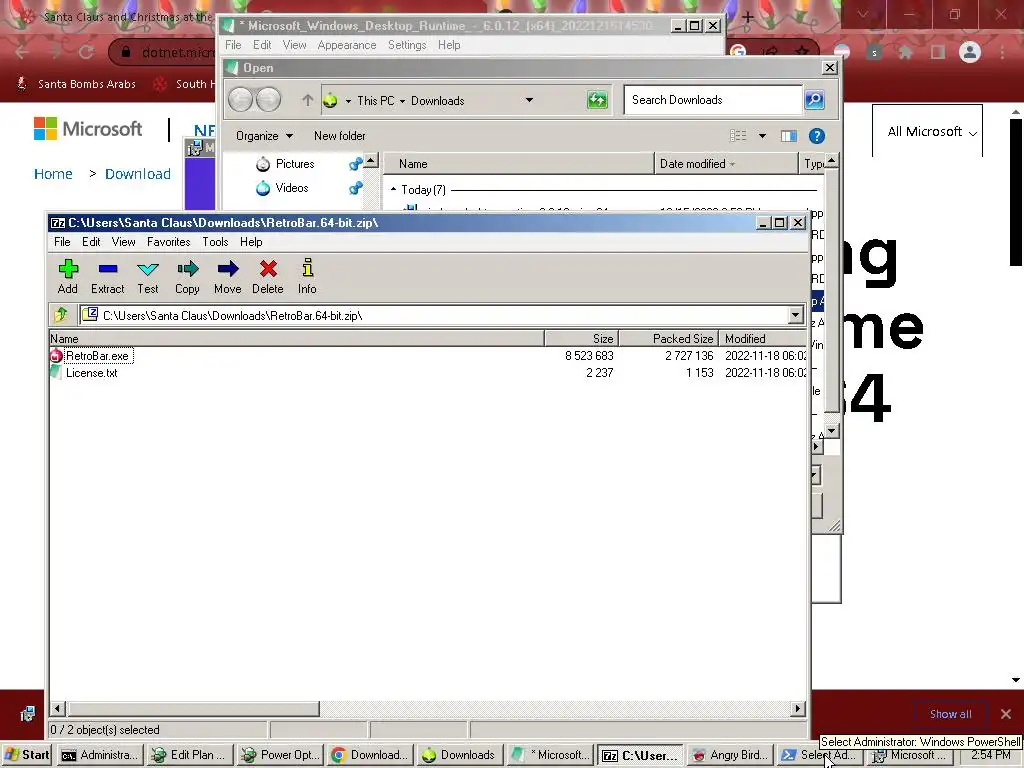Sort by the Size column header
Viewport: 1024px width, 768px height.
click(581, 338)
